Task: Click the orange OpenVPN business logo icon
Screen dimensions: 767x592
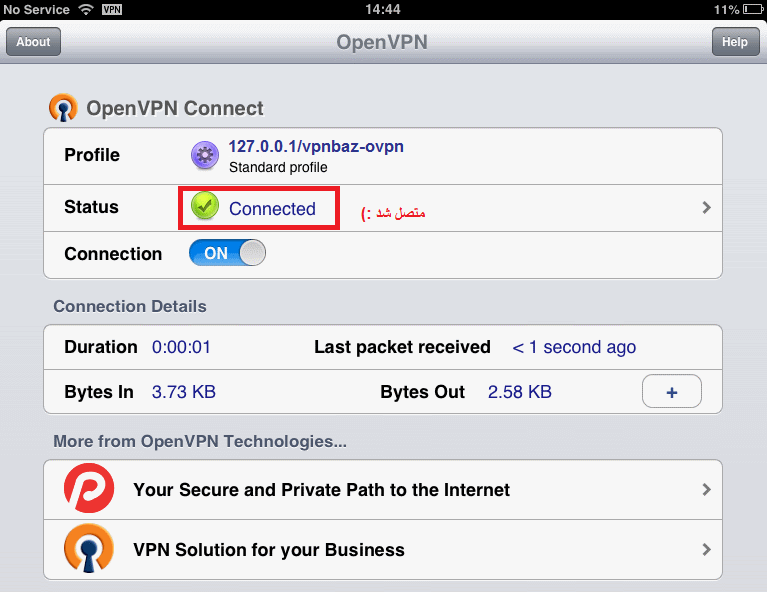Action: coord(89,548)
